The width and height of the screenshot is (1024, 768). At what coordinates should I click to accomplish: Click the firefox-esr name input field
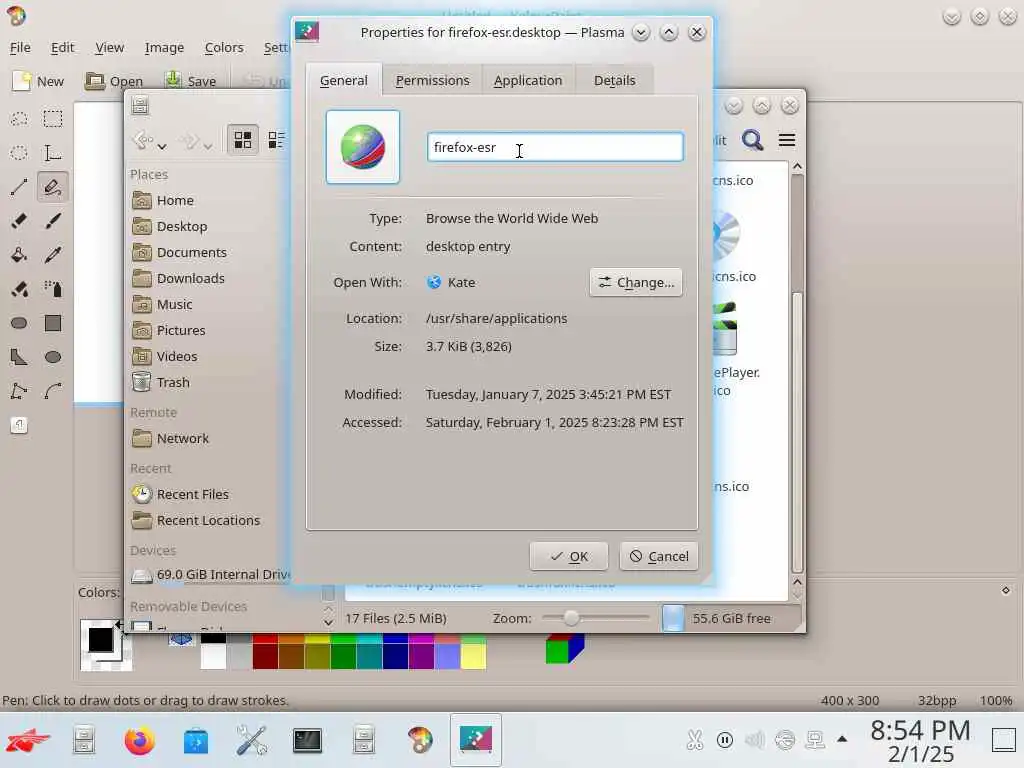coord(555,147)
